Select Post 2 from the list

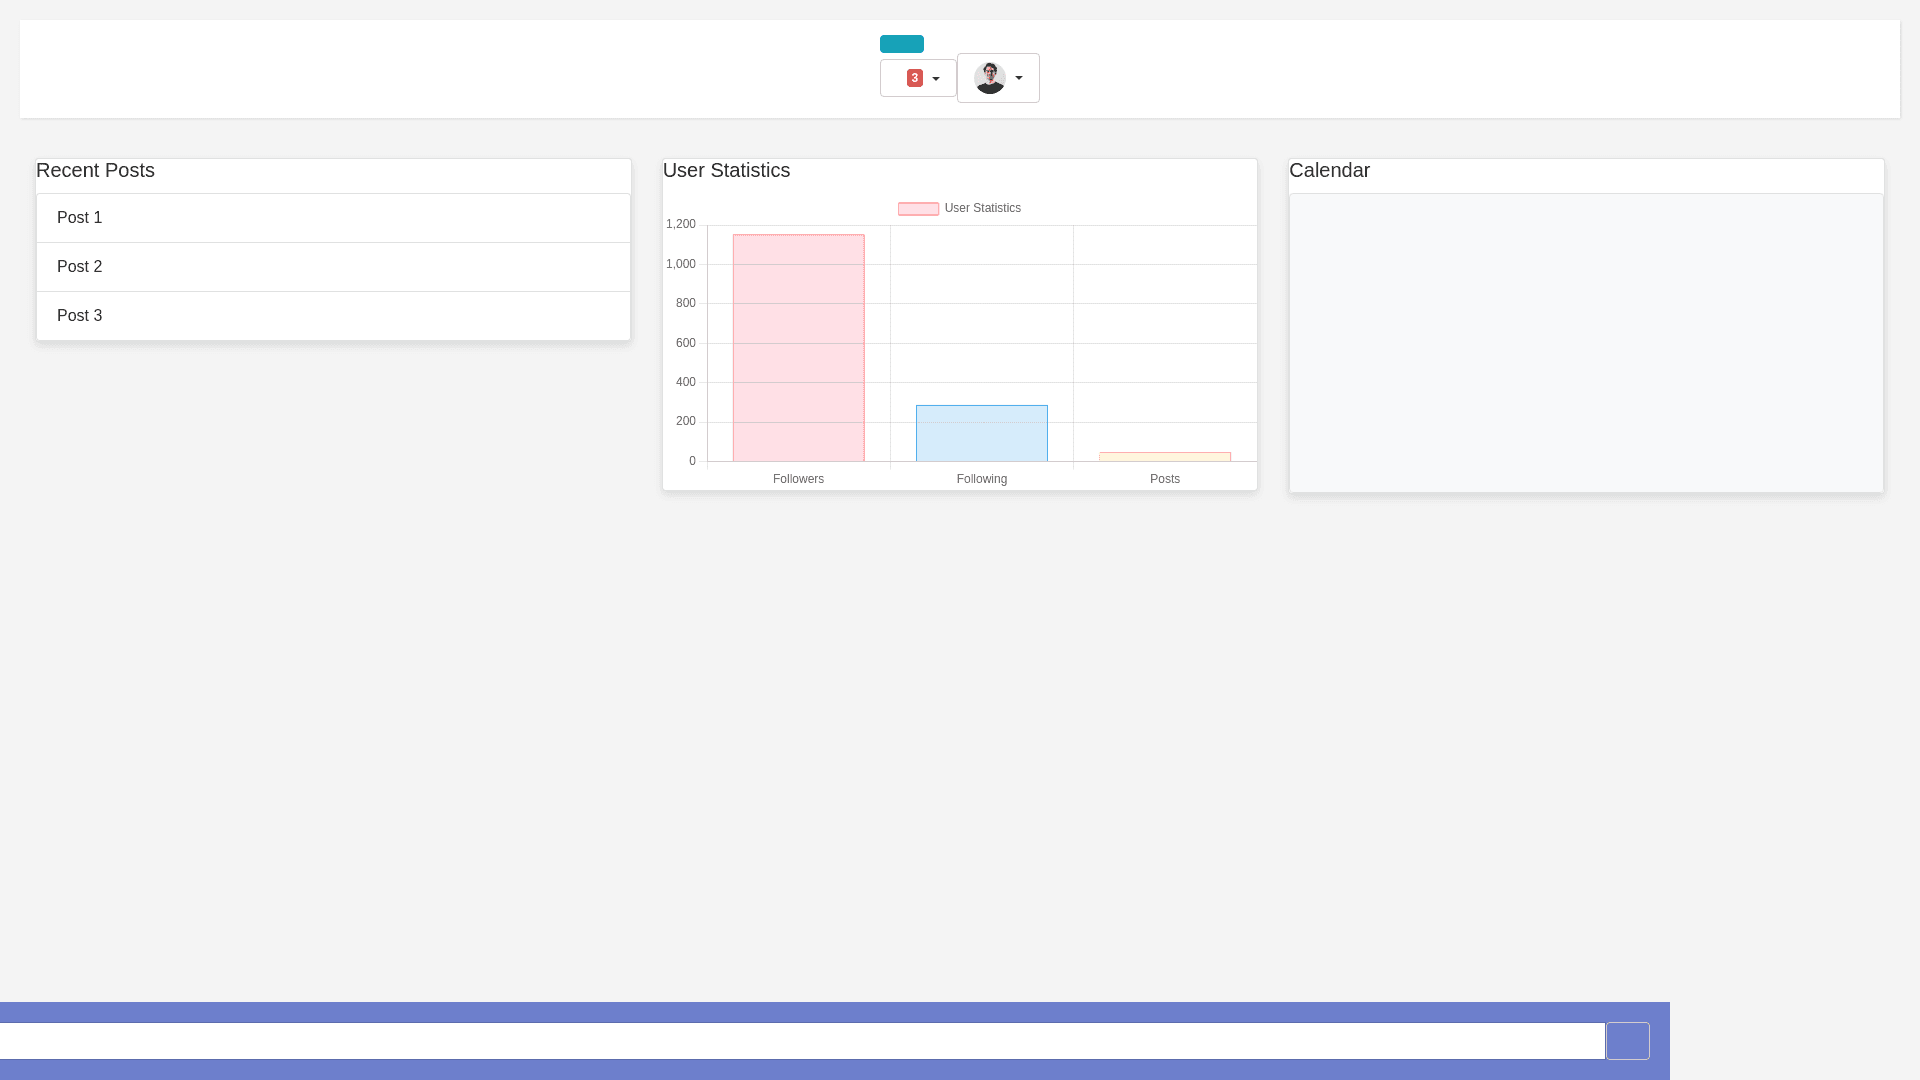(333, 267)
